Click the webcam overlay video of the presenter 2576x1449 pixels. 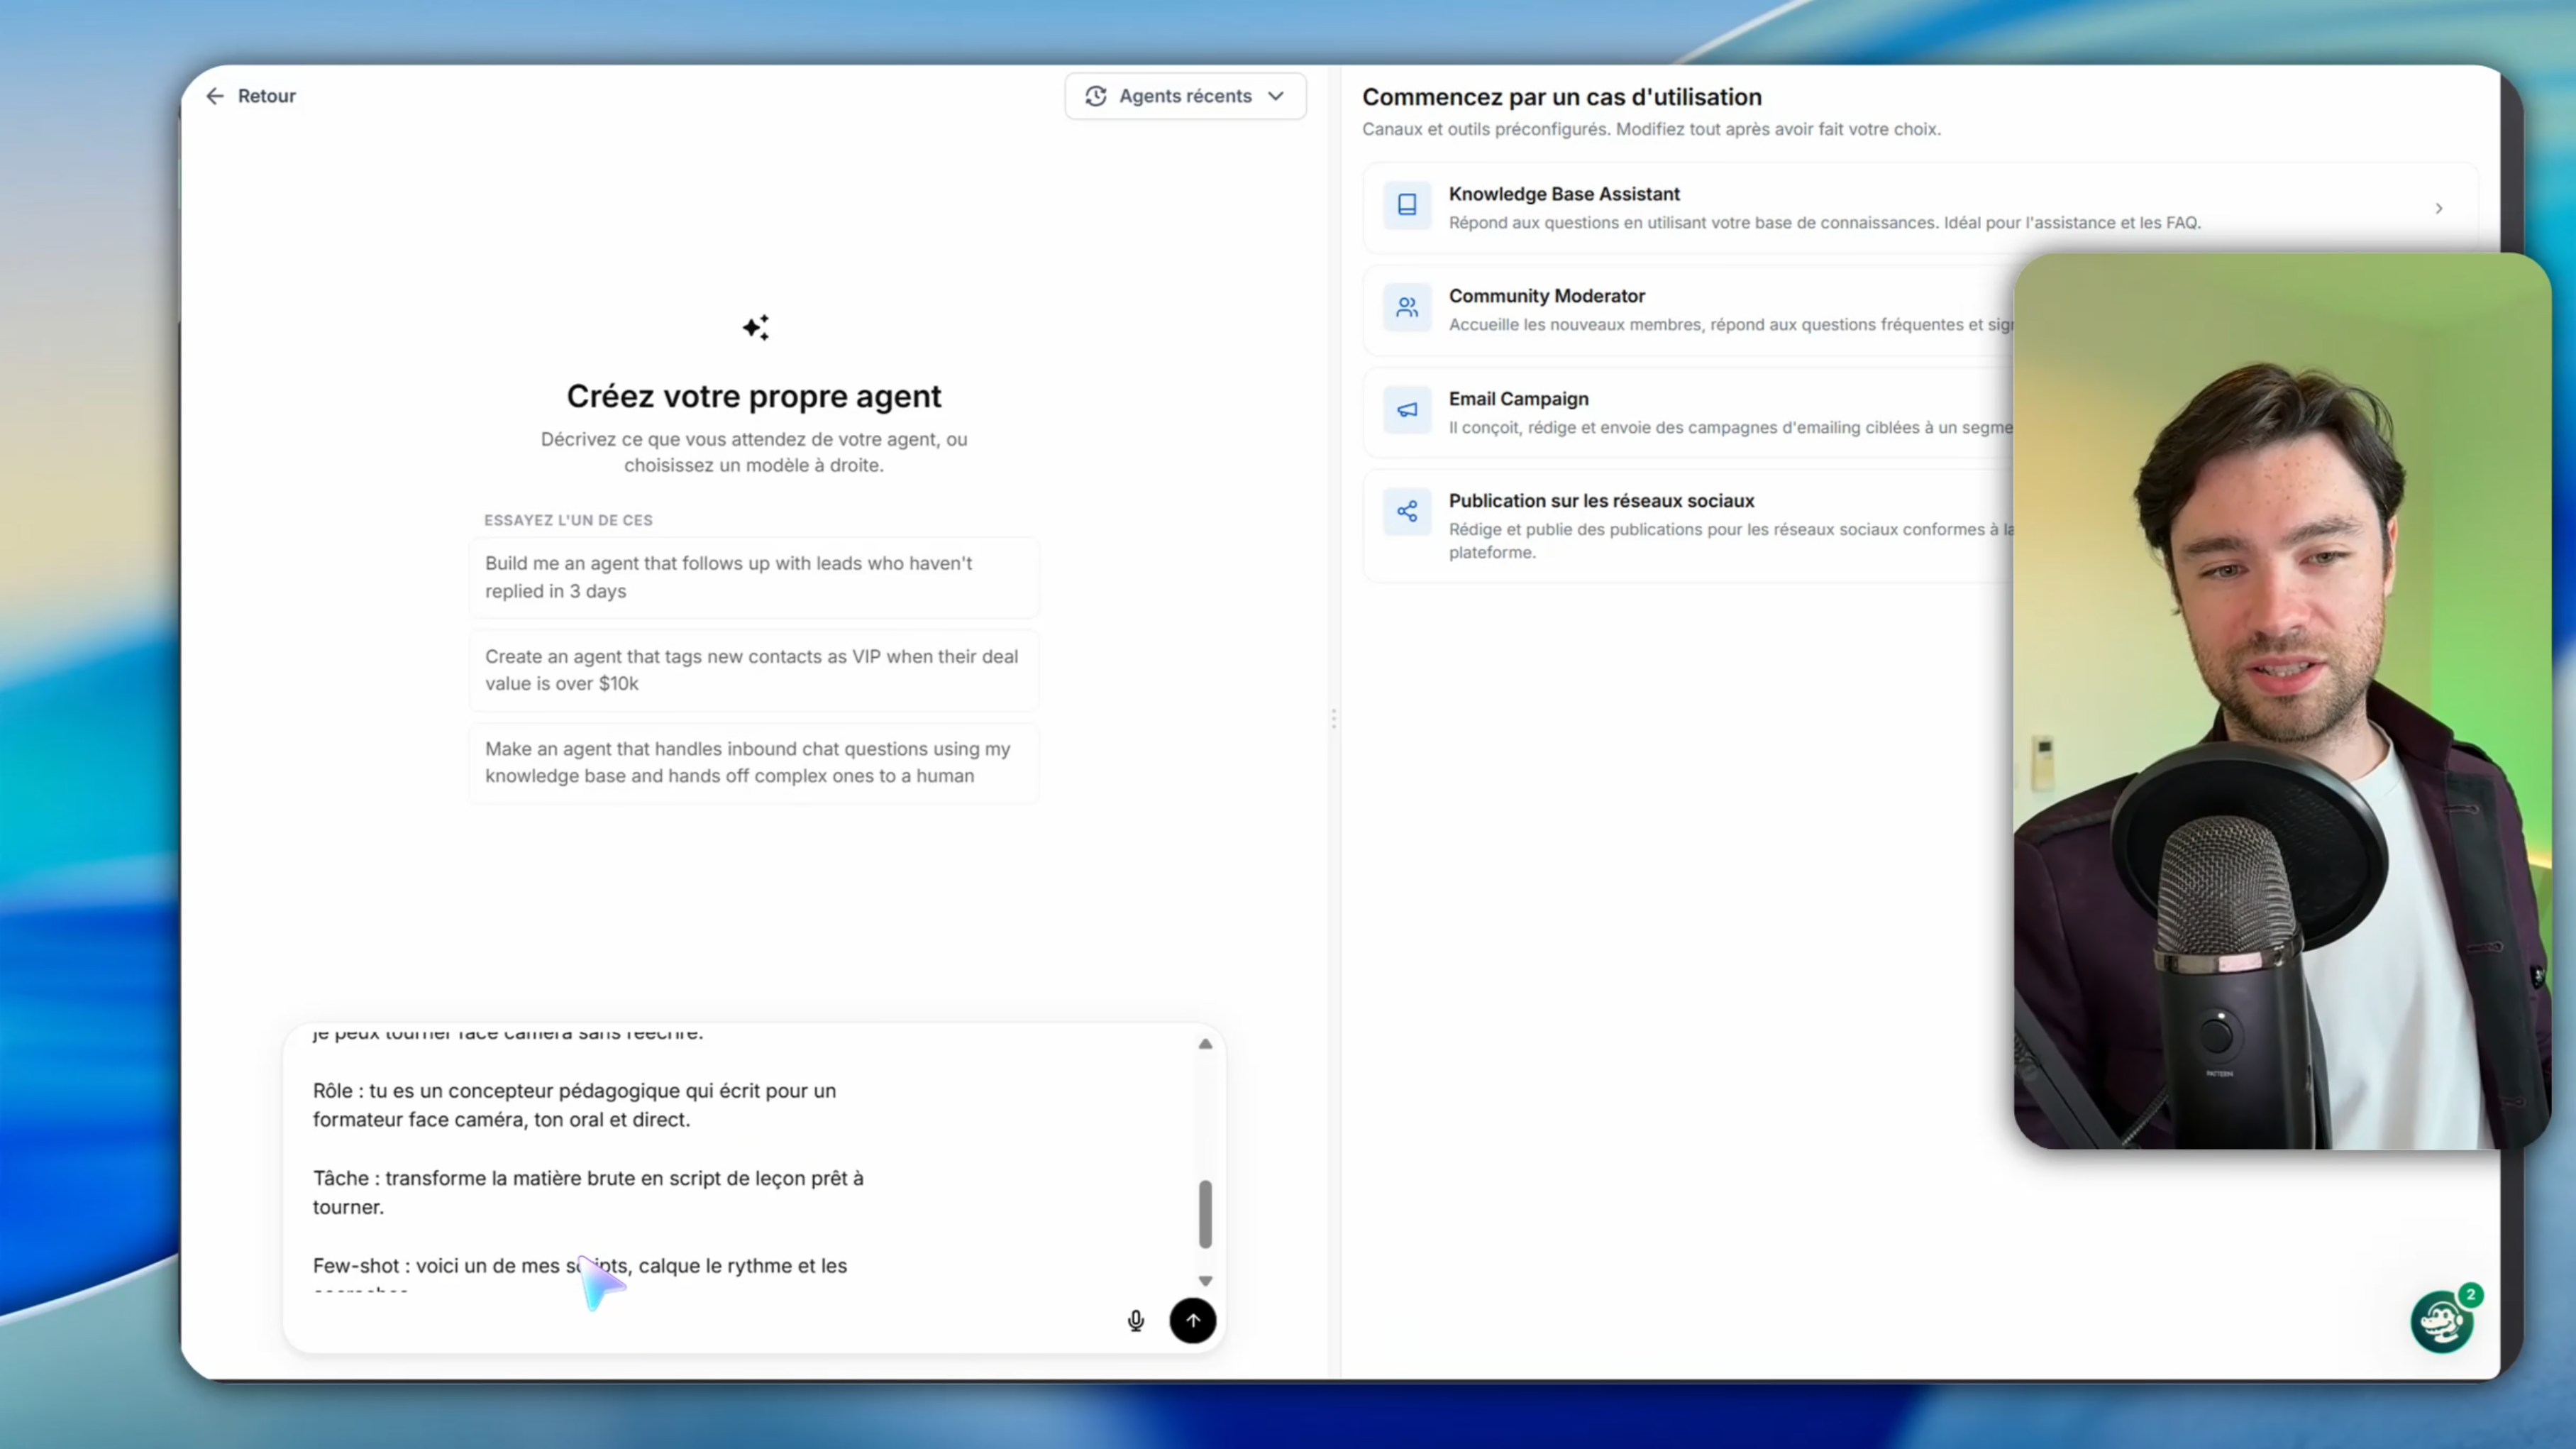point(2282,701)
